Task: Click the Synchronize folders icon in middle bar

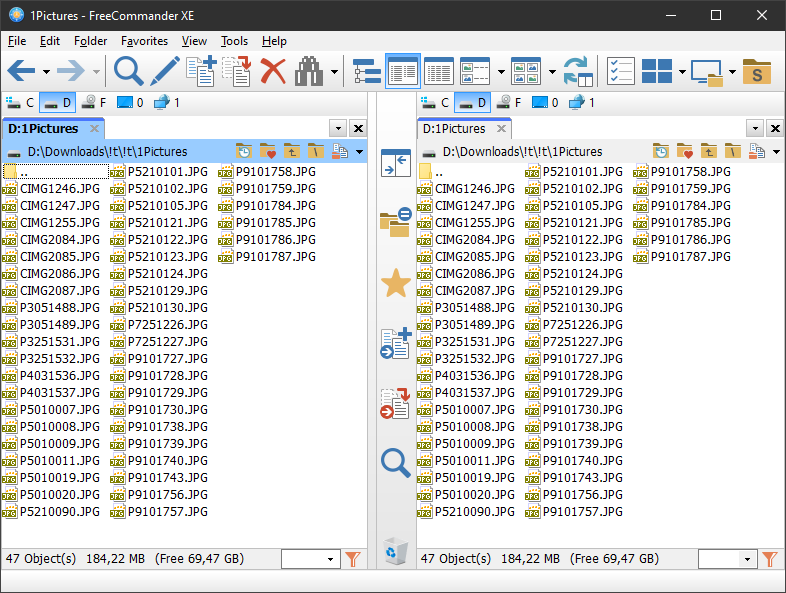Action: point(396,223)
